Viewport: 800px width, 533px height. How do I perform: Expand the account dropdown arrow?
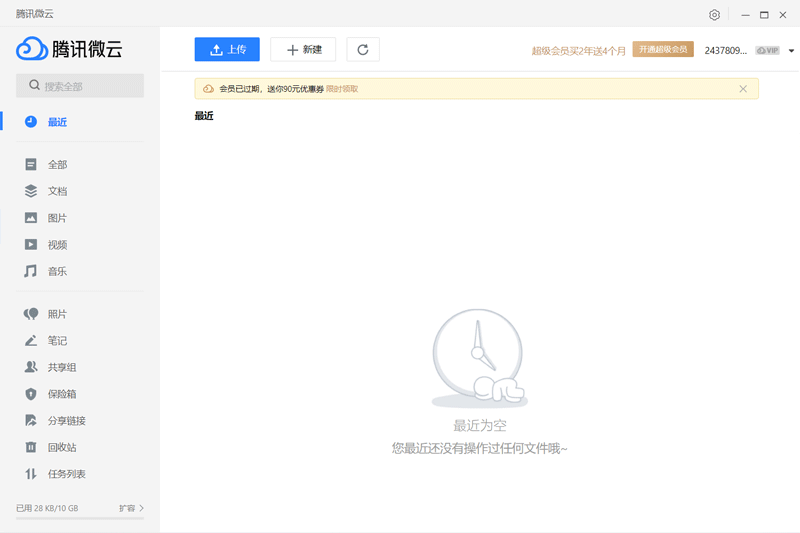coord(791,51)
